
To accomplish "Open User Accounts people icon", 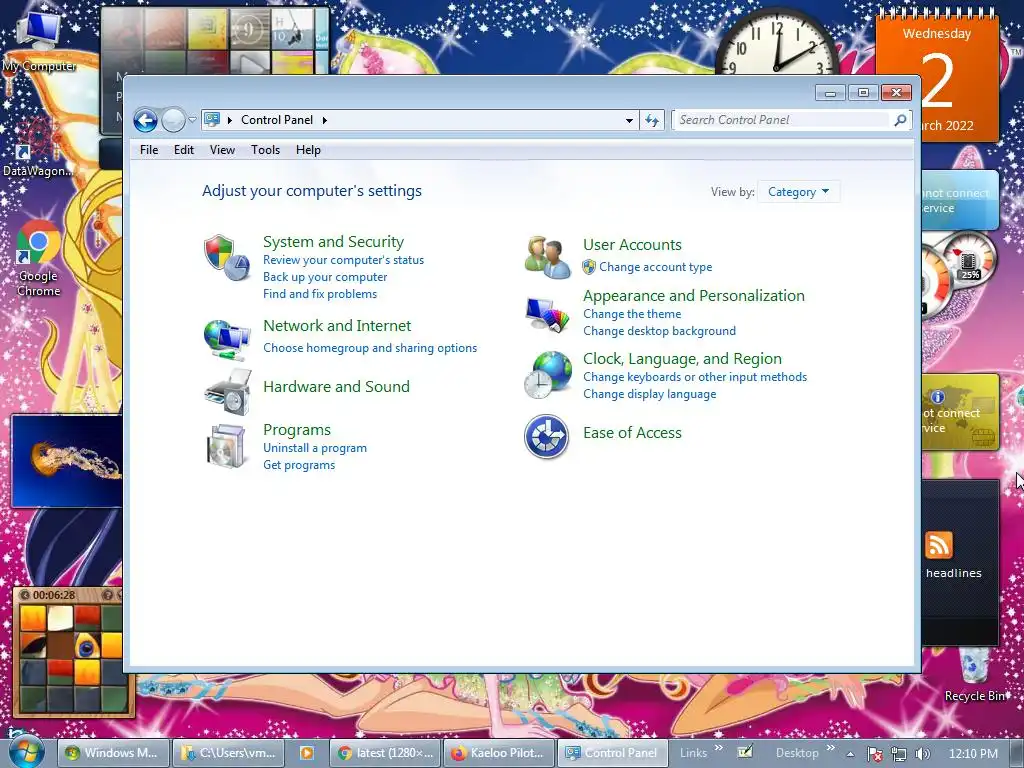I will pyautogui.click(x=547, y=257).
